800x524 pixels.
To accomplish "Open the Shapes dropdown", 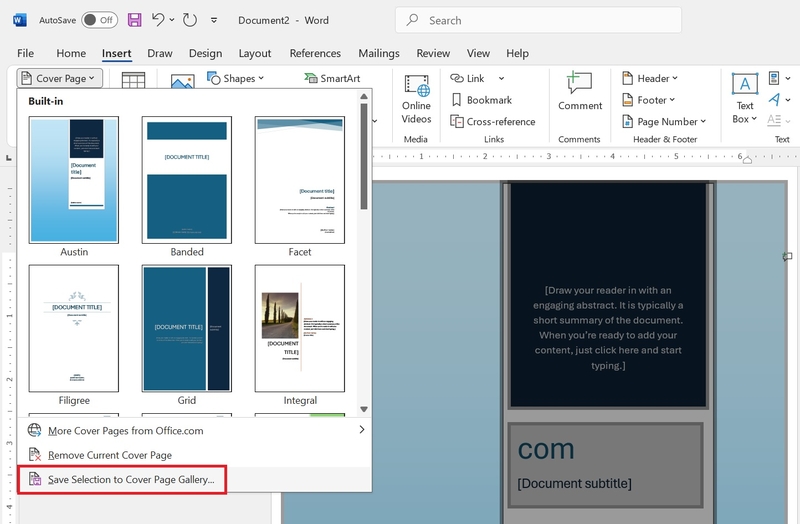I will 235,78.
